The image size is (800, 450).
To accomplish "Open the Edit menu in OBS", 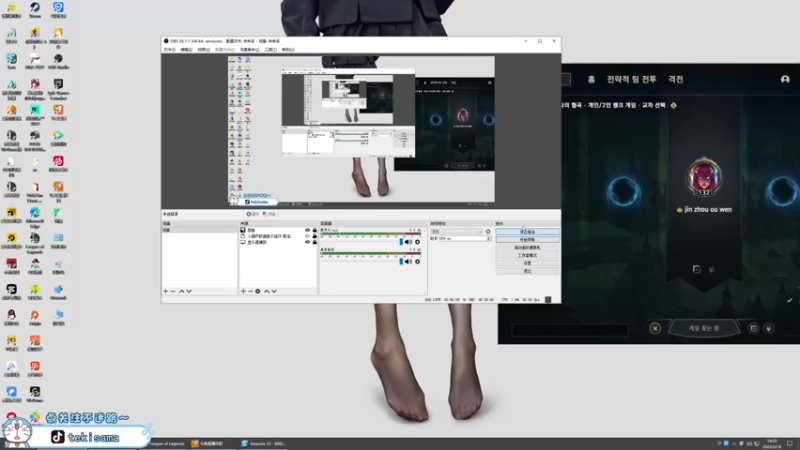I will (x=186, y=49).
